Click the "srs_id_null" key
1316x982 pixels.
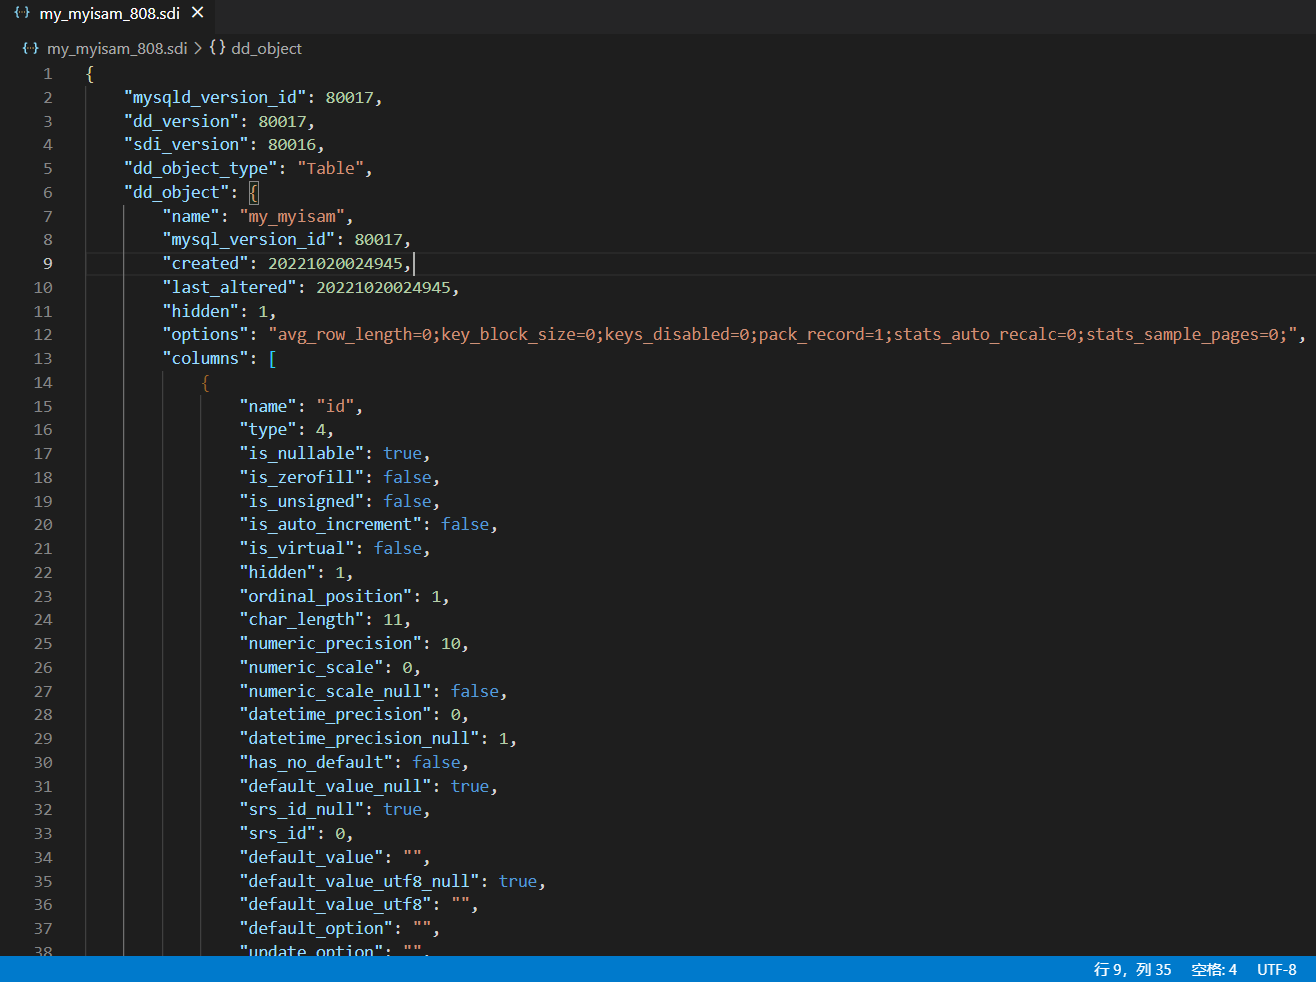(x=302, y=810)
